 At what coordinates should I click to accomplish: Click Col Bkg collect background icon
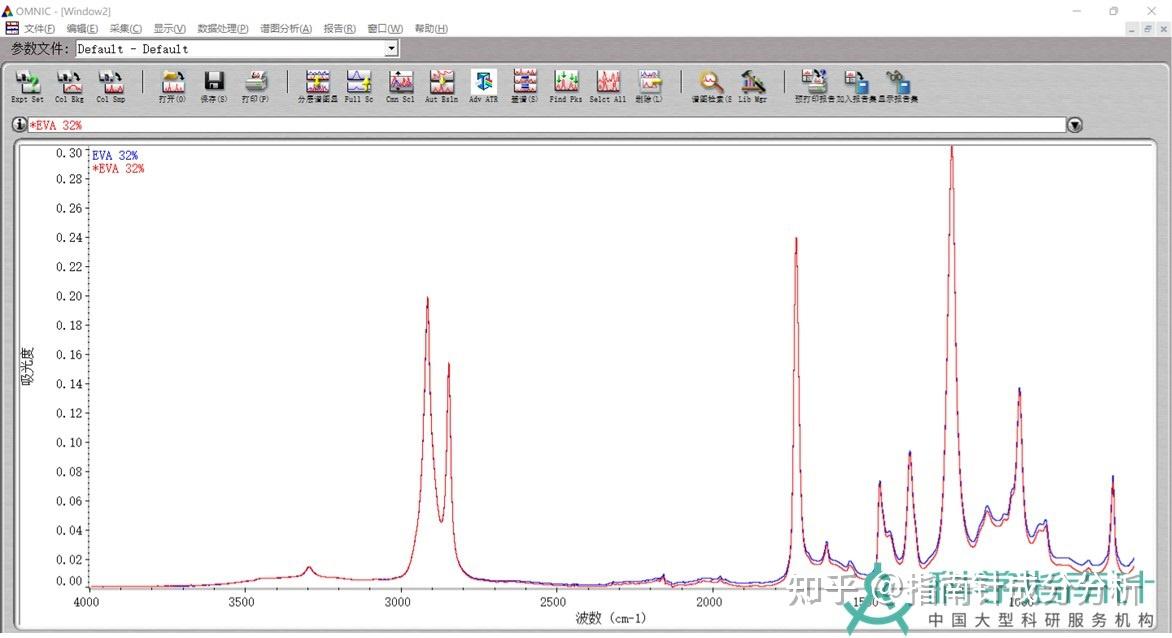(69, 87)
